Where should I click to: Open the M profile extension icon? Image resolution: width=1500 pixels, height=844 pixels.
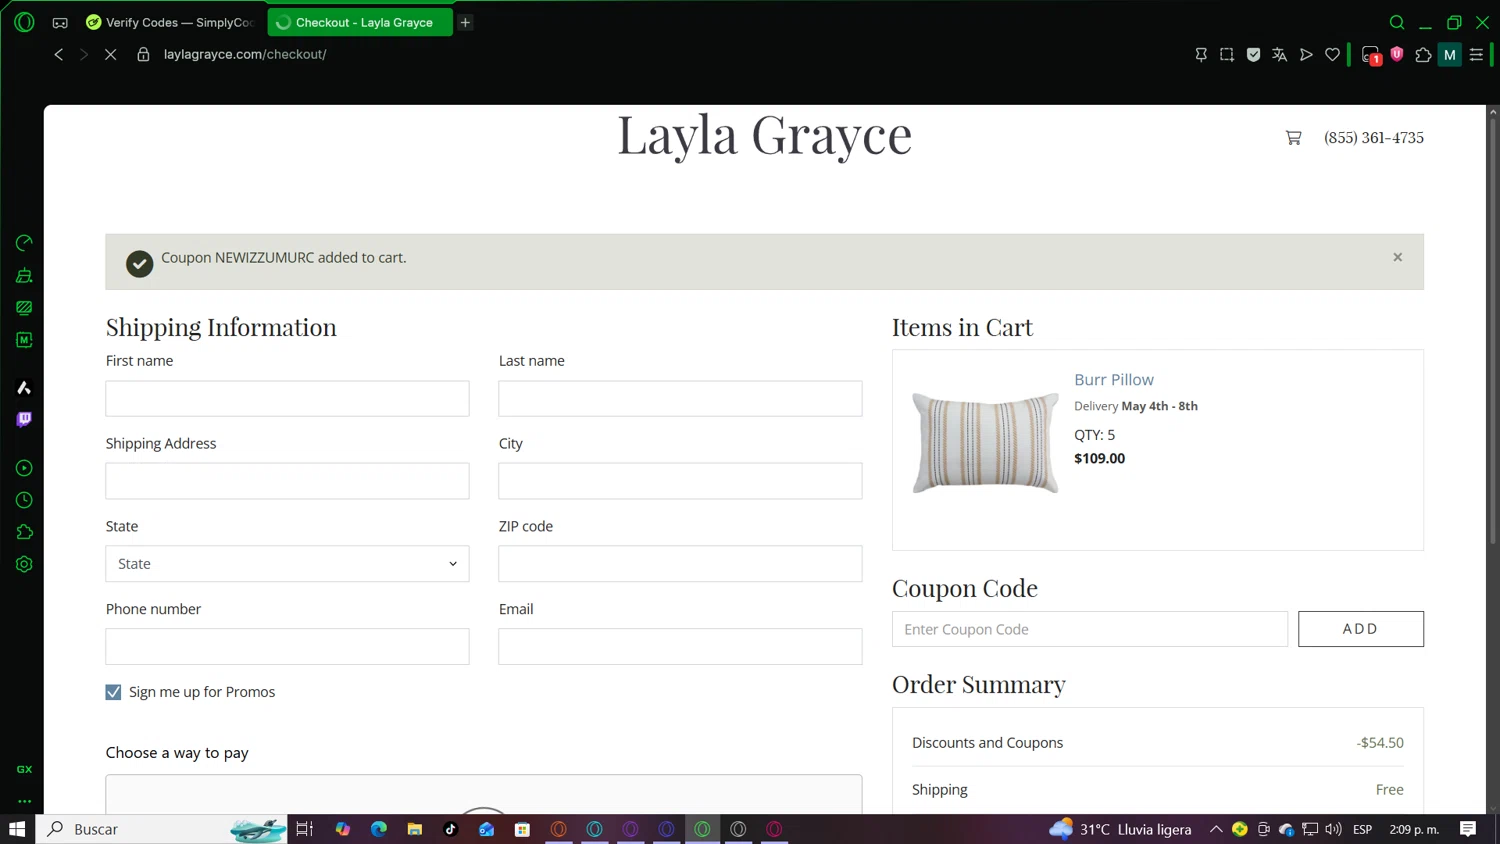click(x=1449, y=55)
